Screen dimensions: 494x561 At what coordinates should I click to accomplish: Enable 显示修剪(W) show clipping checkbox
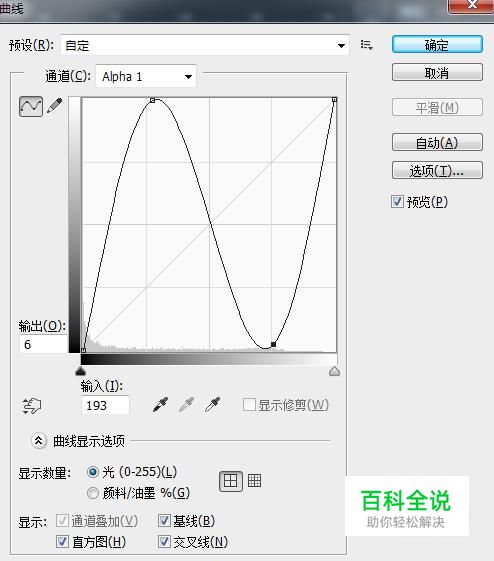249,405
